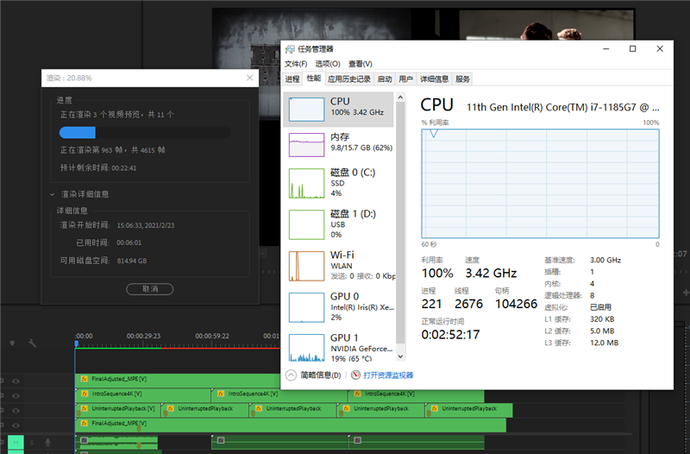
Task: Click fx badge on first IntroSequence4K clip
Action: click(84, 394)
